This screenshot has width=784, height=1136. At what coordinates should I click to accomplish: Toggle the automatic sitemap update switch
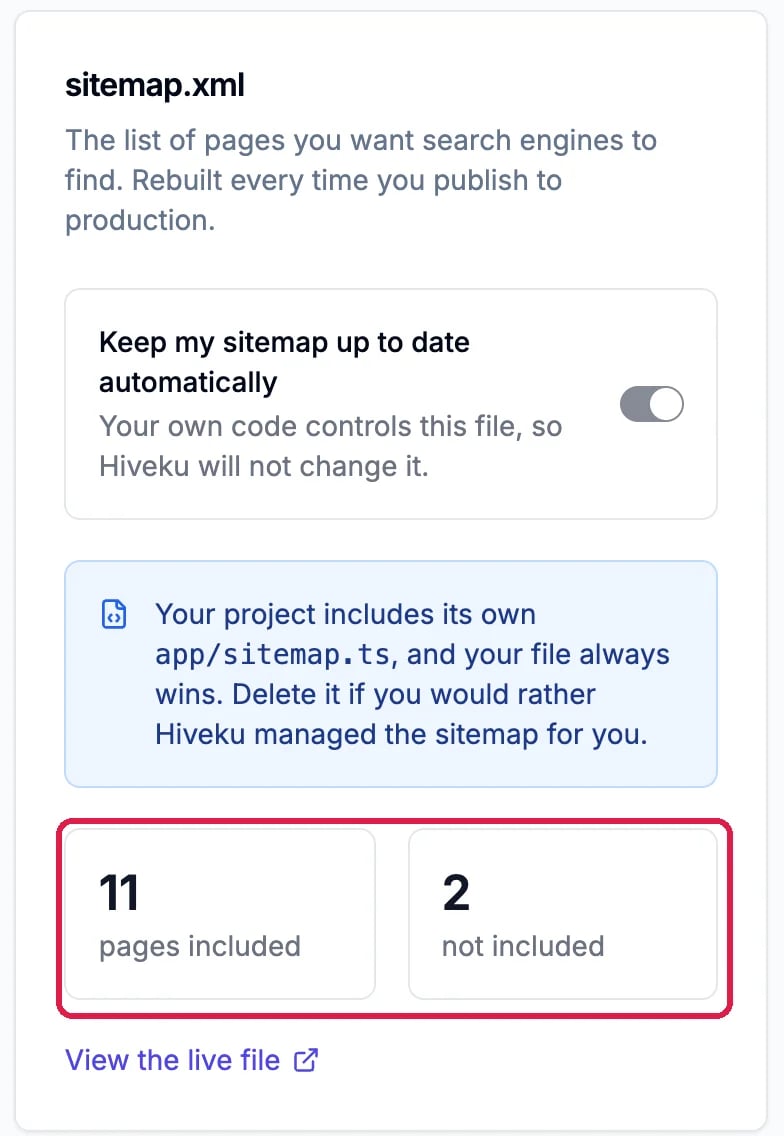click(x=651, y=404)
